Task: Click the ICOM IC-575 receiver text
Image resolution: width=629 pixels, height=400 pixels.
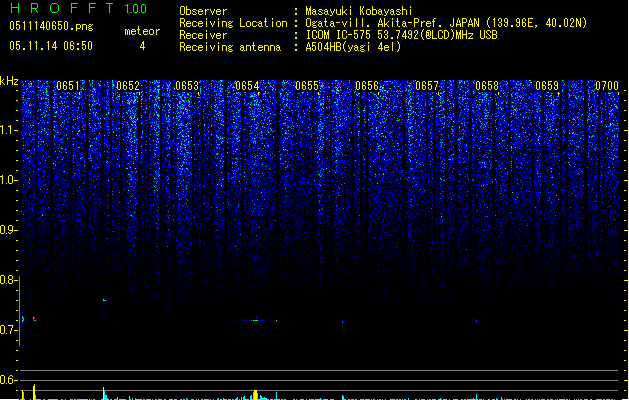Action: tap(401, 35)
